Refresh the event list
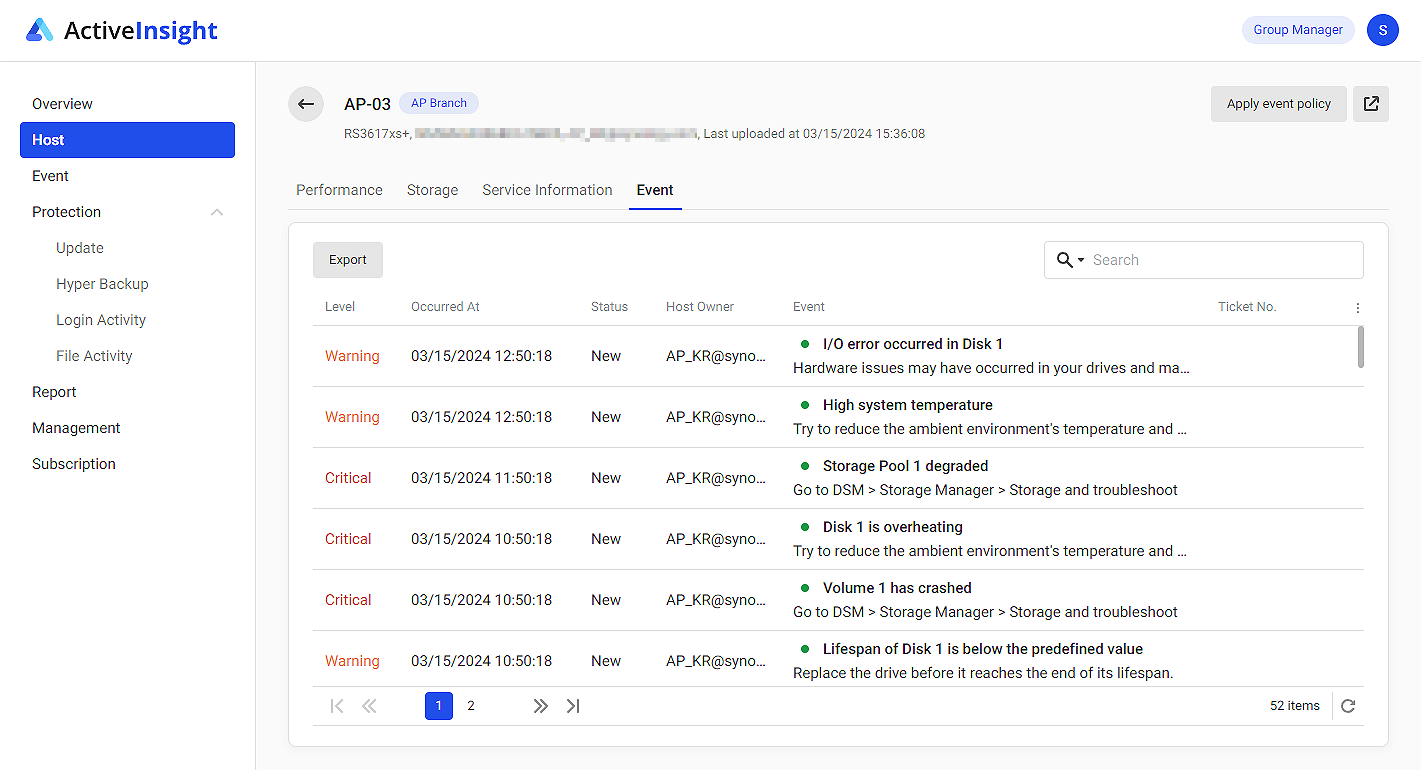The image size is (1421, 770). pyautogui.click(x=1347, y=705)
